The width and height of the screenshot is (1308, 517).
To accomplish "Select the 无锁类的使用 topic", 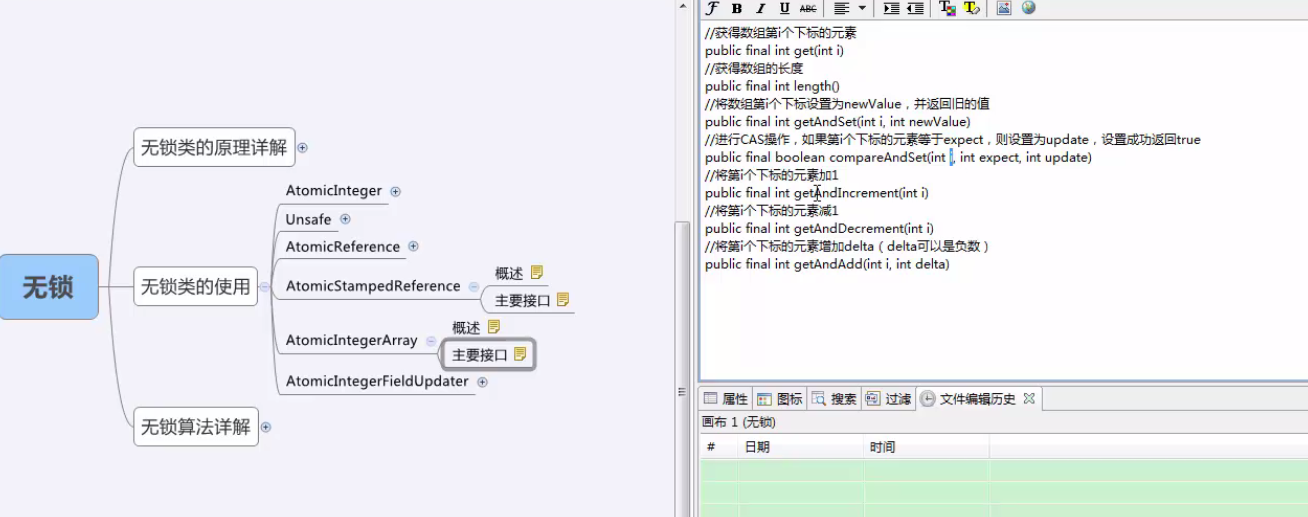I will (x=195, y=287).
